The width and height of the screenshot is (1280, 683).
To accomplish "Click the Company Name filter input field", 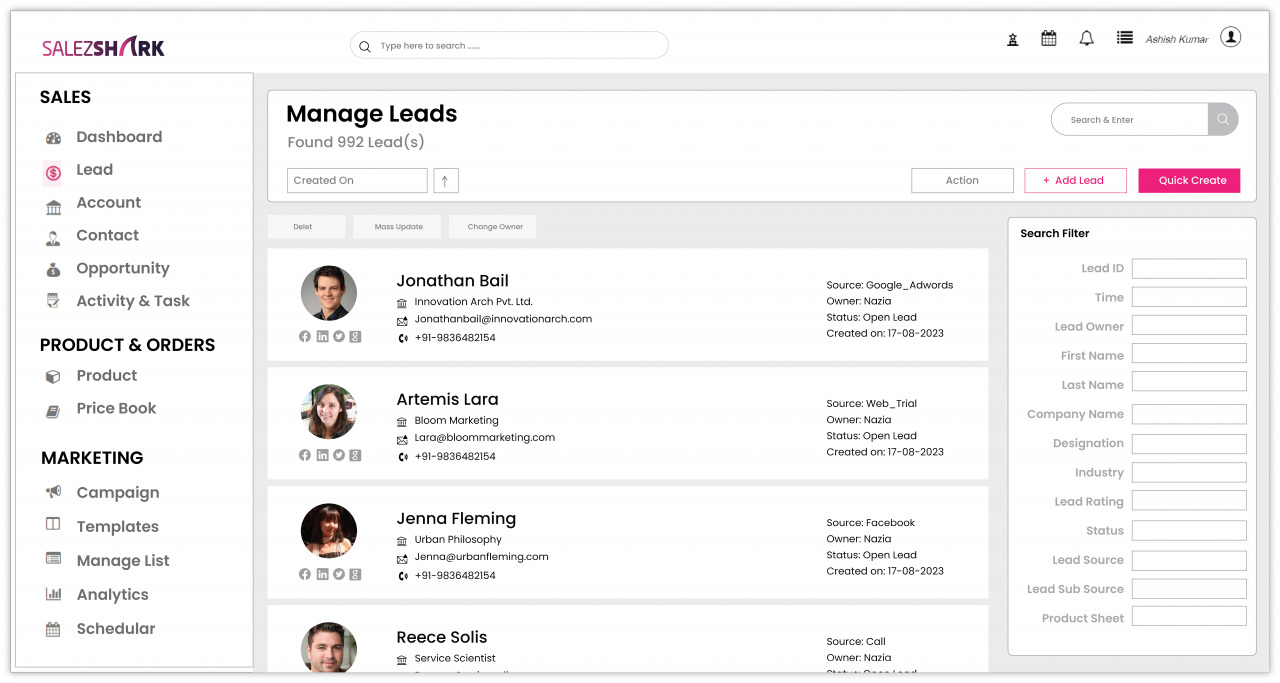I will (1189, 413).
